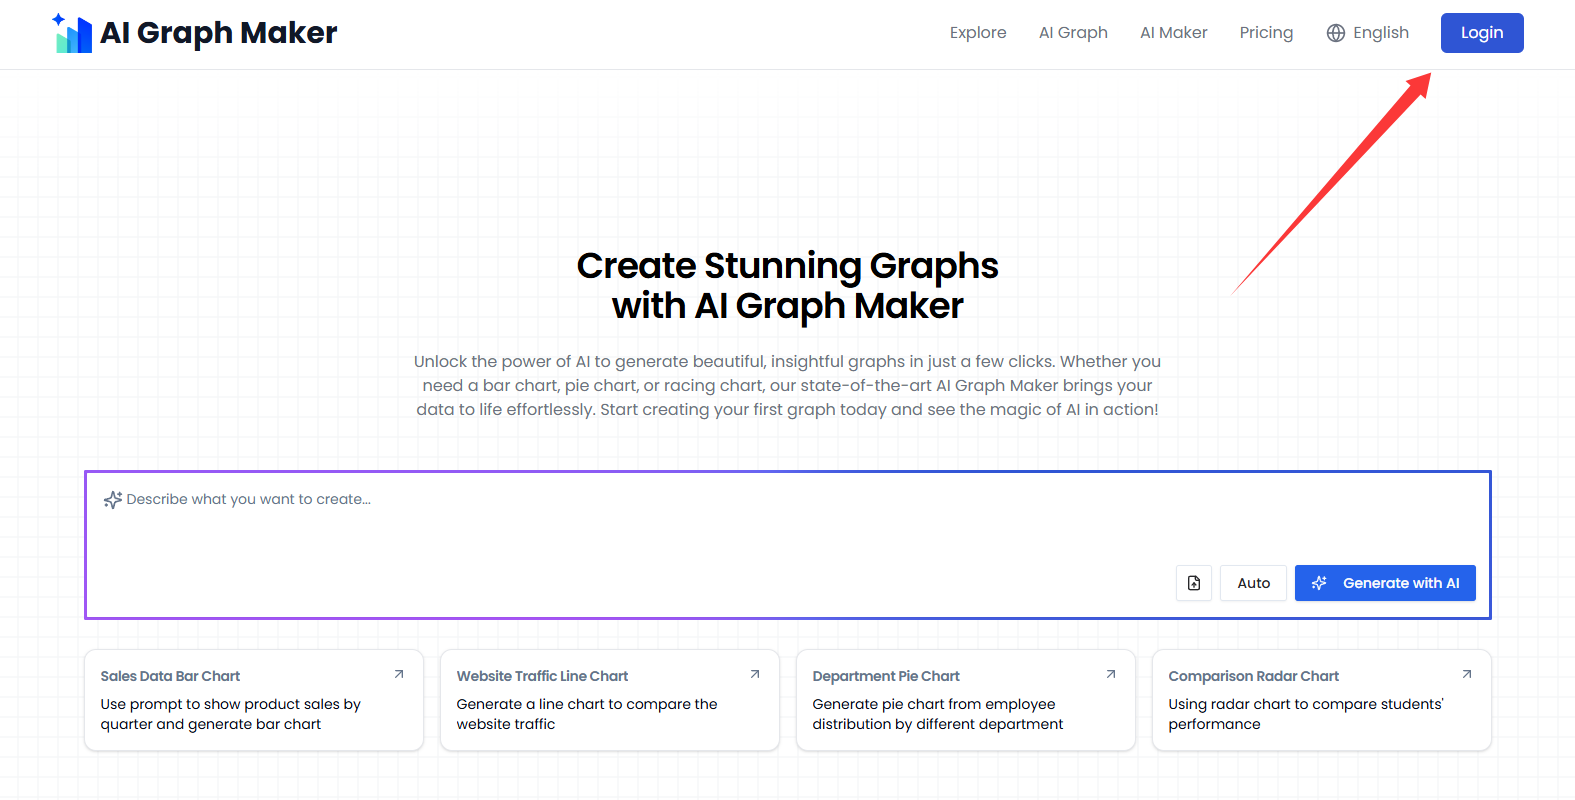Screen dimensions: 1575x800
Task: Navigate to the Pricing page
Action: (1266, 33)
